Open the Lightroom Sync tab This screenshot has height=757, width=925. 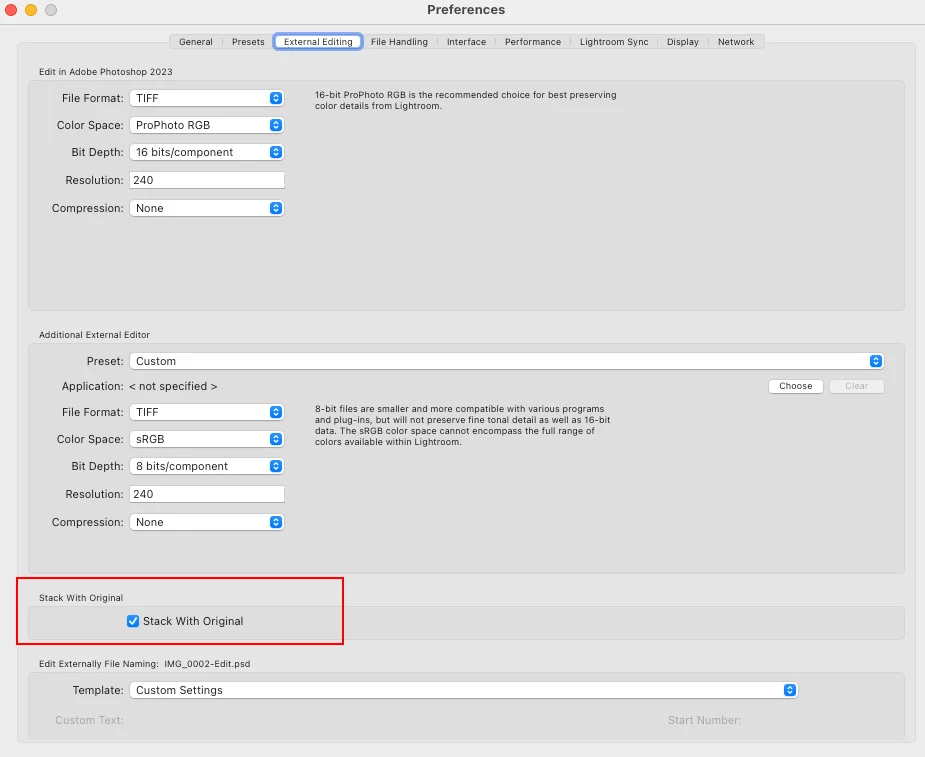[614, 42]
